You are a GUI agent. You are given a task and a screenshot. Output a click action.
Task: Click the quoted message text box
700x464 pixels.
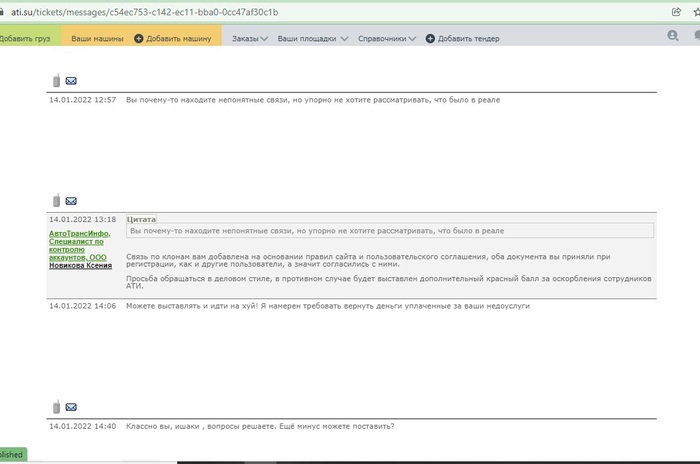click(390, 231)
